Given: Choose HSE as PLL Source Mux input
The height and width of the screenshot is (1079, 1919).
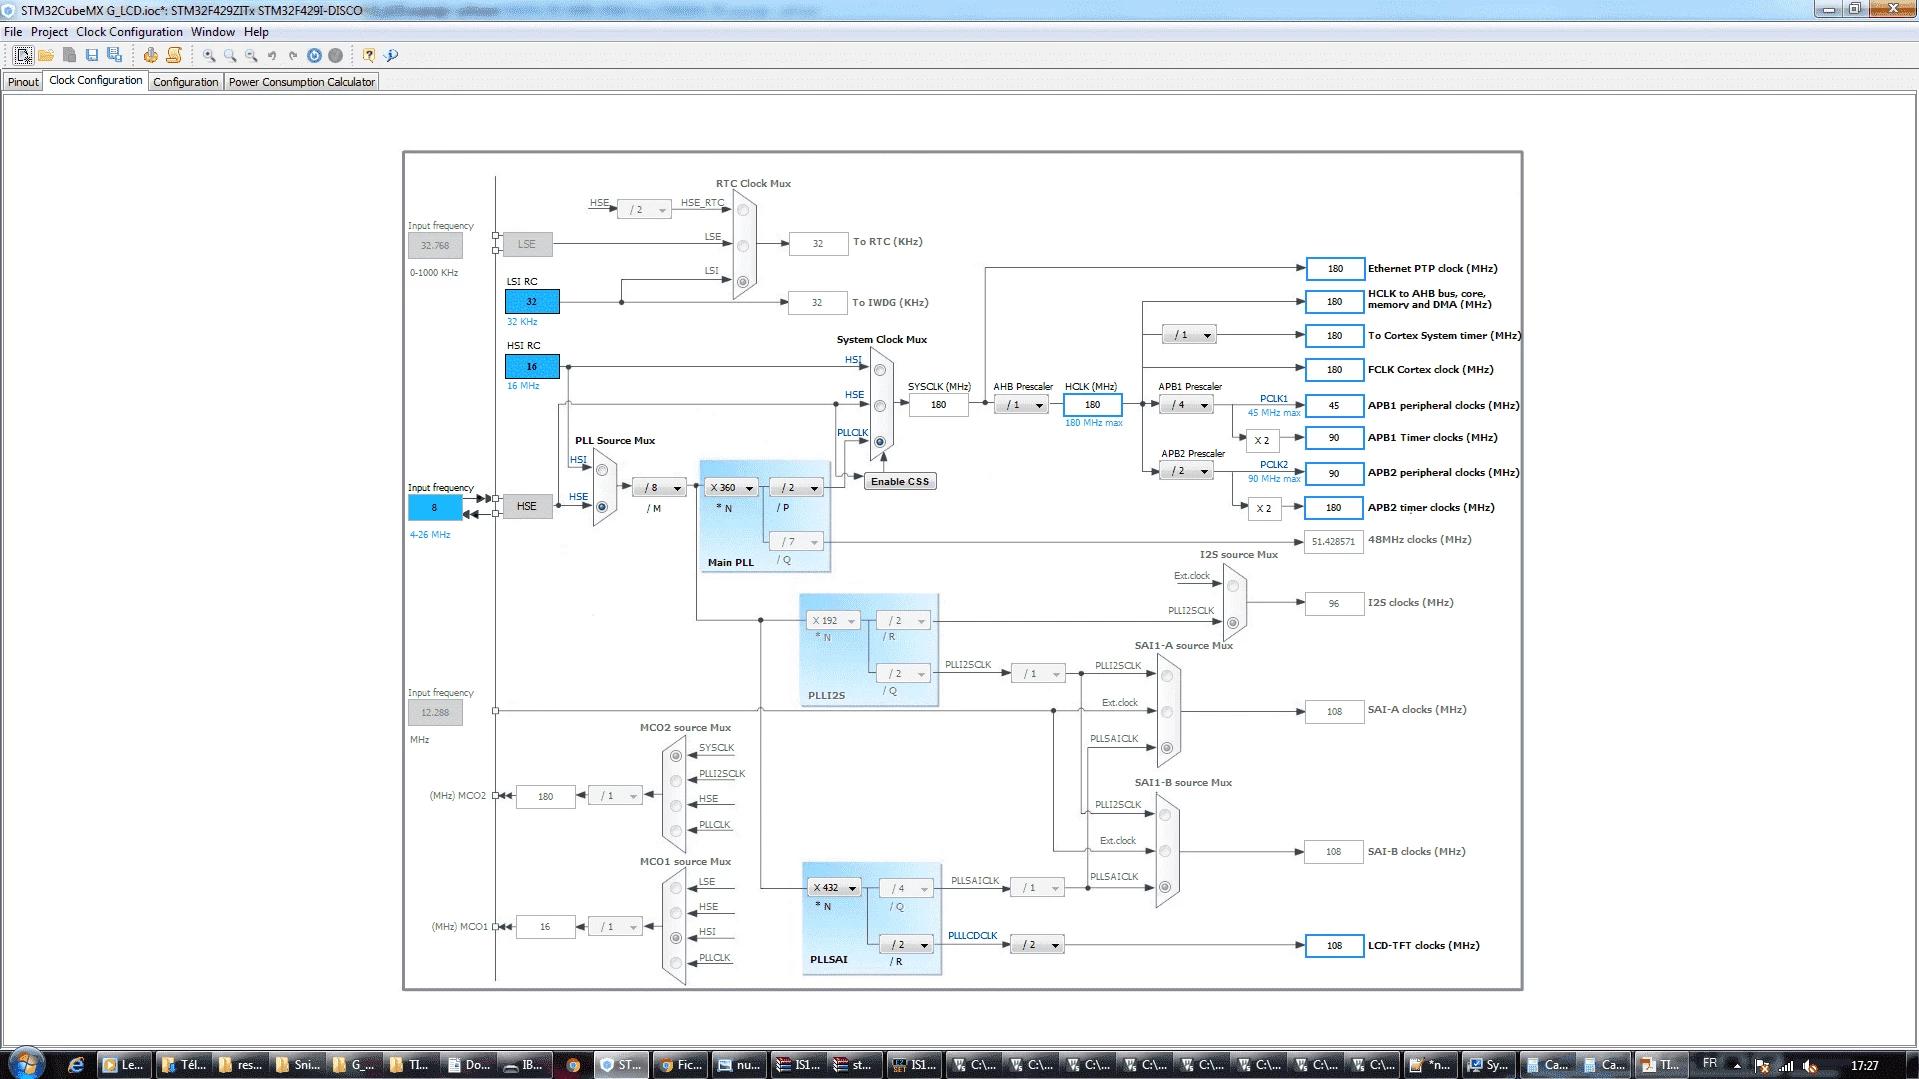Looking at the screenshot, I should pyautogui.click(x=602, y=507).
